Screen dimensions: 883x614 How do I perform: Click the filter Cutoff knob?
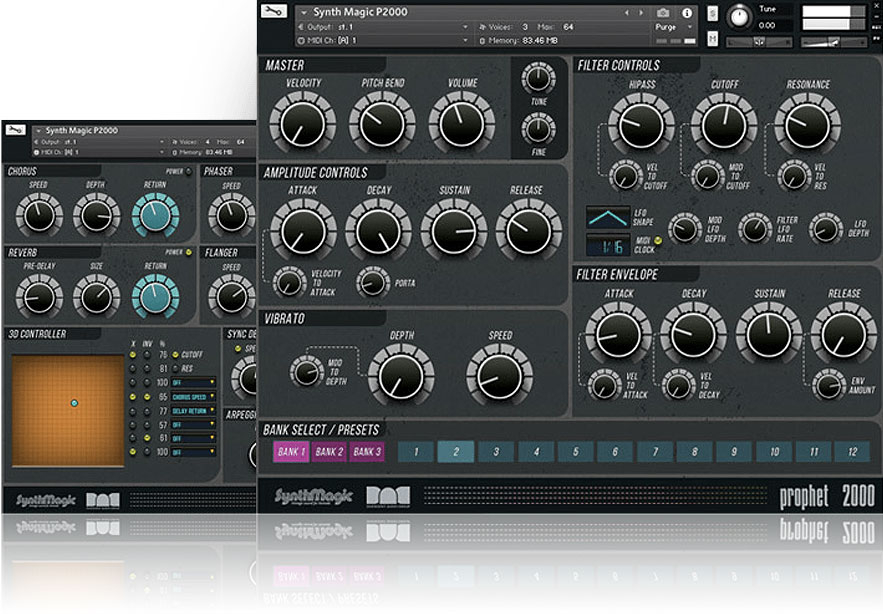tap(724, 125)
